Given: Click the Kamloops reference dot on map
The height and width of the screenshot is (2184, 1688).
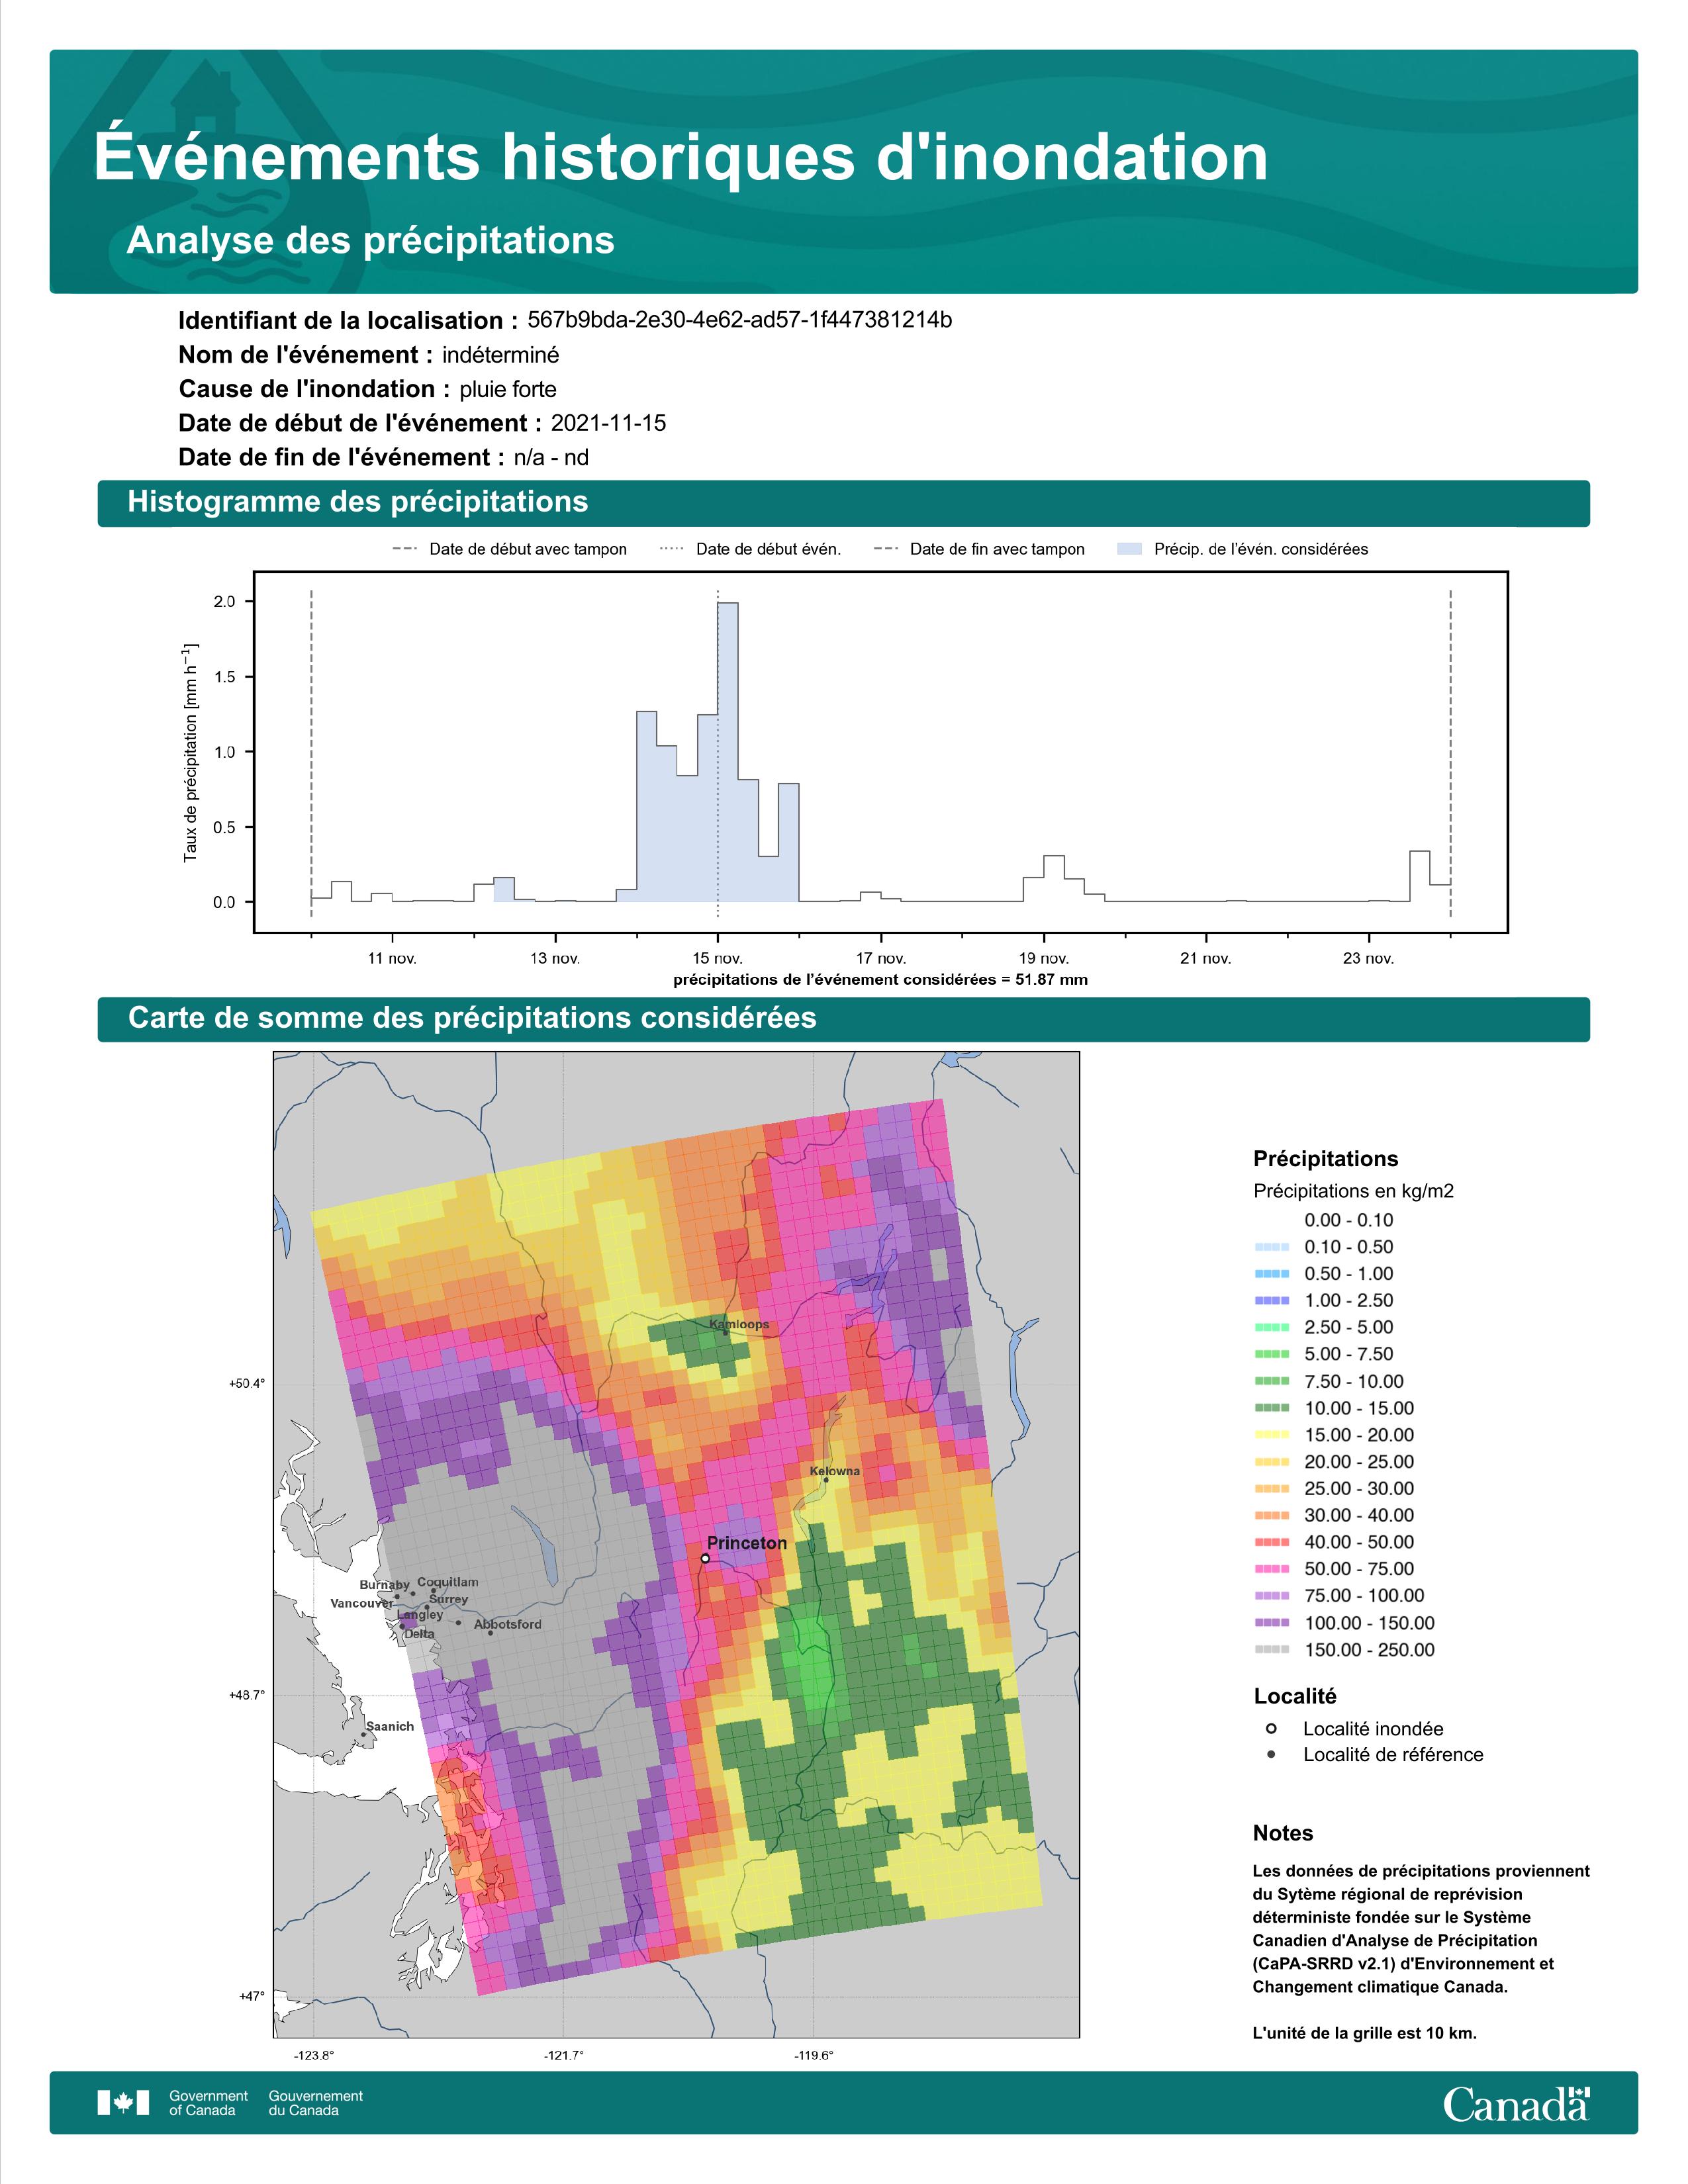Looking at the screenshot, I should (725, 1332).
